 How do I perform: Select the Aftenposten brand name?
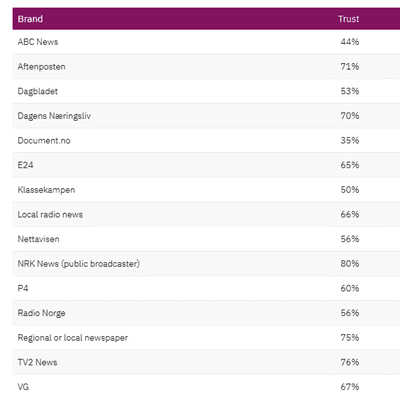[41, 67]
